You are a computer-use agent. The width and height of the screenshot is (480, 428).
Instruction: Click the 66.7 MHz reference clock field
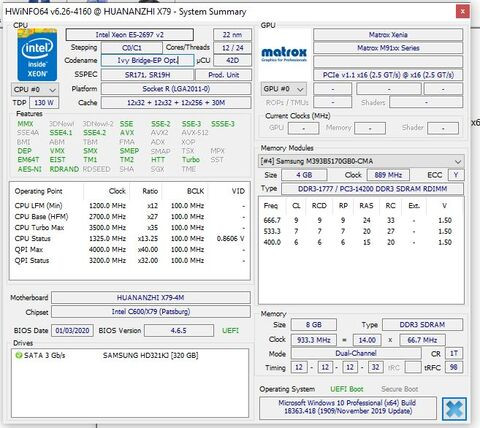422,340
